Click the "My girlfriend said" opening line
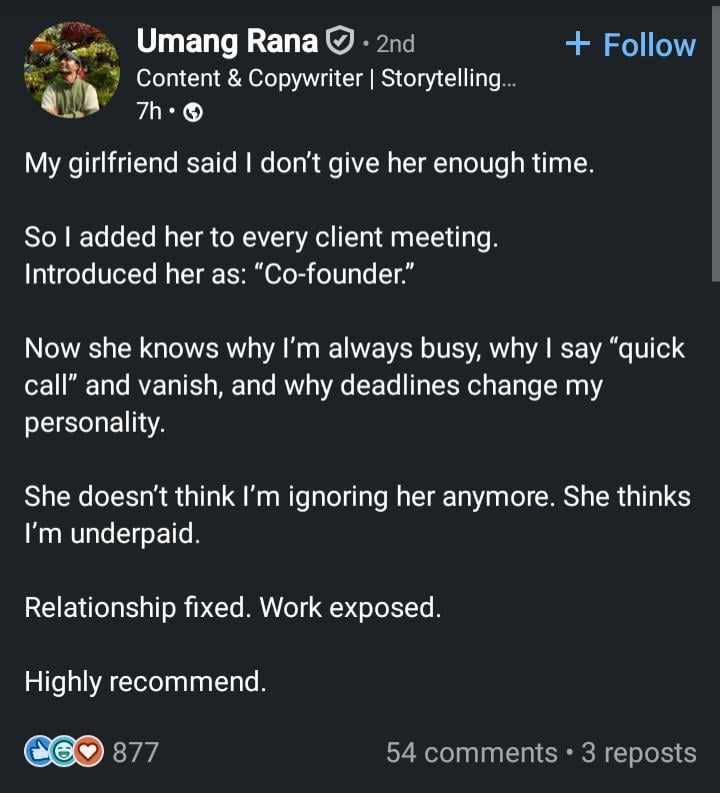Viewport: 720px width, 793px height. click(309, 162)
